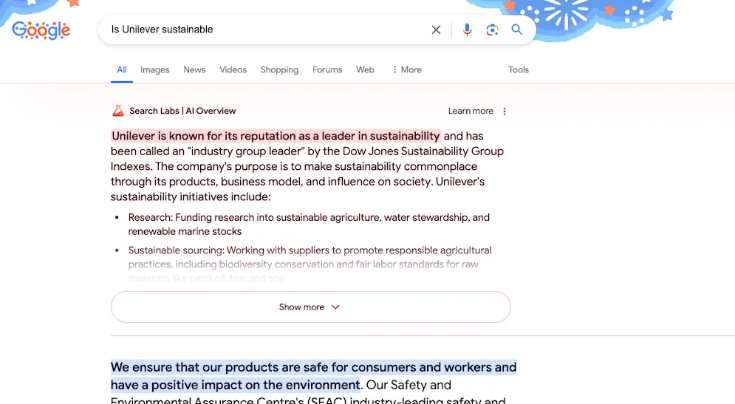This screenshot has width=735, height=404.
Task: Click inside the search text field
Action: 260,30
